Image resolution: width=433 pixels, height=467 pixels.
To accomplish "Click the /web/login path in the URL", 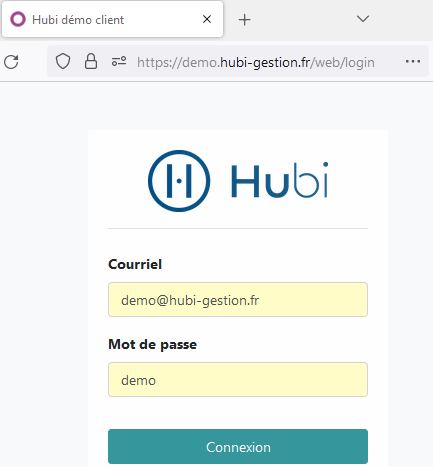I will [x=342, y=62].
